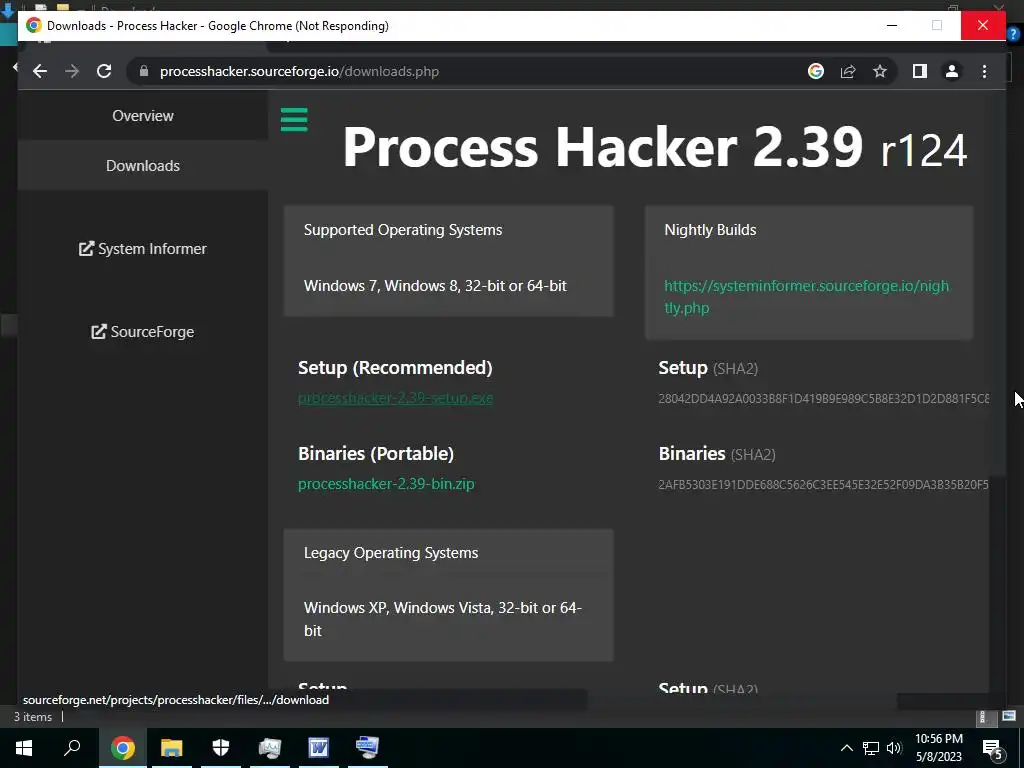This screenshot has height=768, width=1024.
Task: Click the Nightly Builds card title
Action: (x=710, y=230)
